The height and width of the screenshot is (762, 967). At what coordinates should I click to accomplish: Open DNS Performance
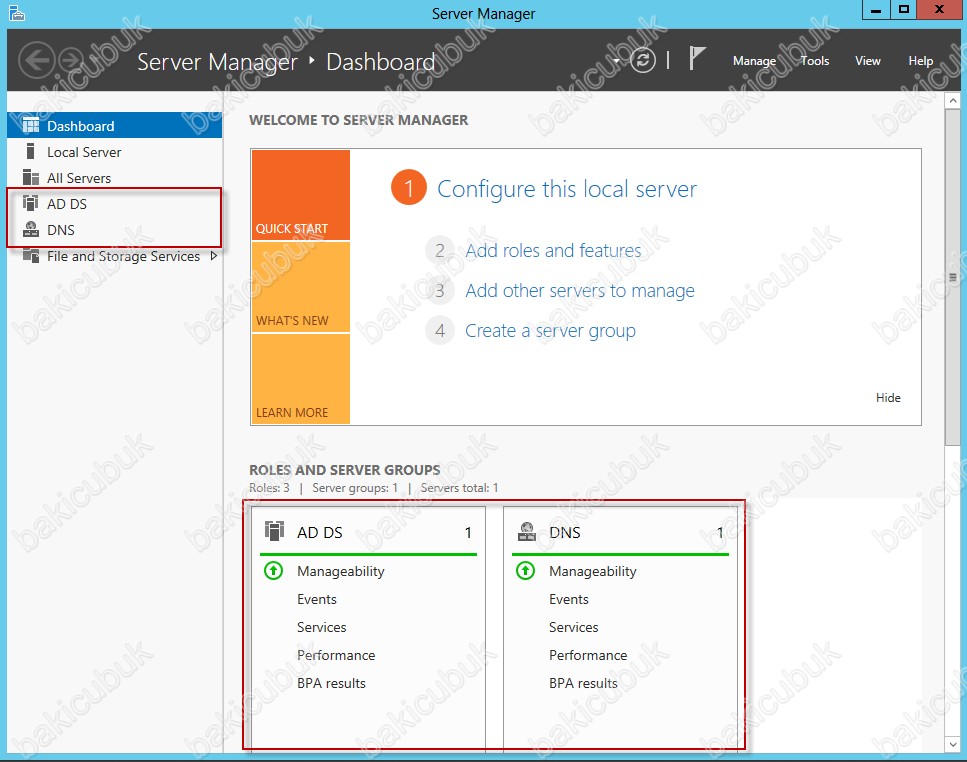(x=588, y=655)
